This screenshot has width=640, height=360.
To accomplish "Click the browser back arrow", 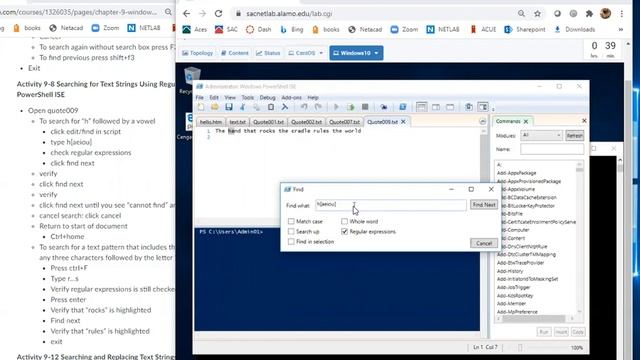I will tap(187, 13).
